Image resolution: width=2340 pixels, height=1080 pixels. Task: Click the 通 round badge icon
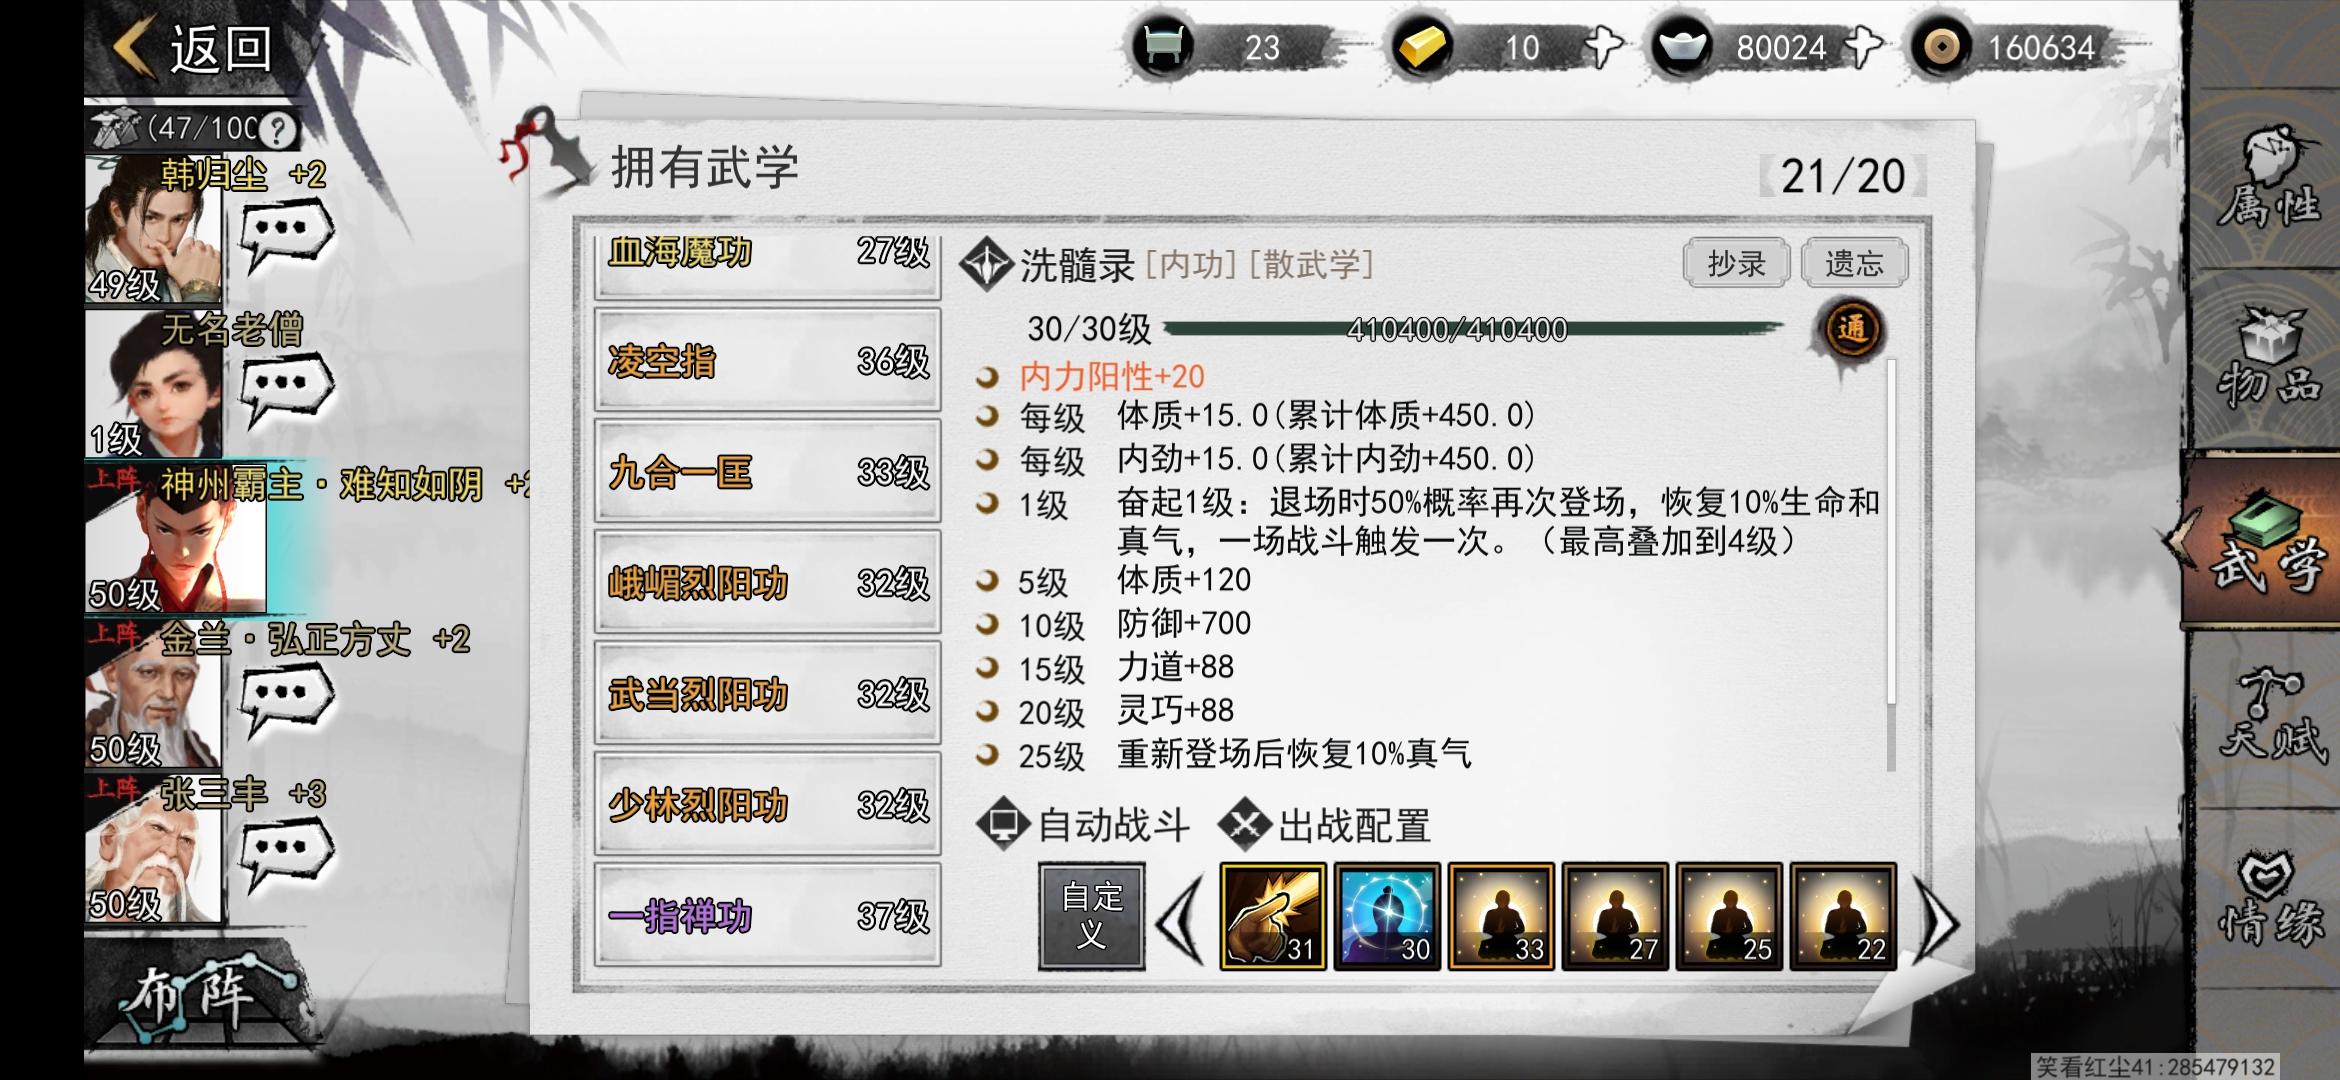[1851, 329]
